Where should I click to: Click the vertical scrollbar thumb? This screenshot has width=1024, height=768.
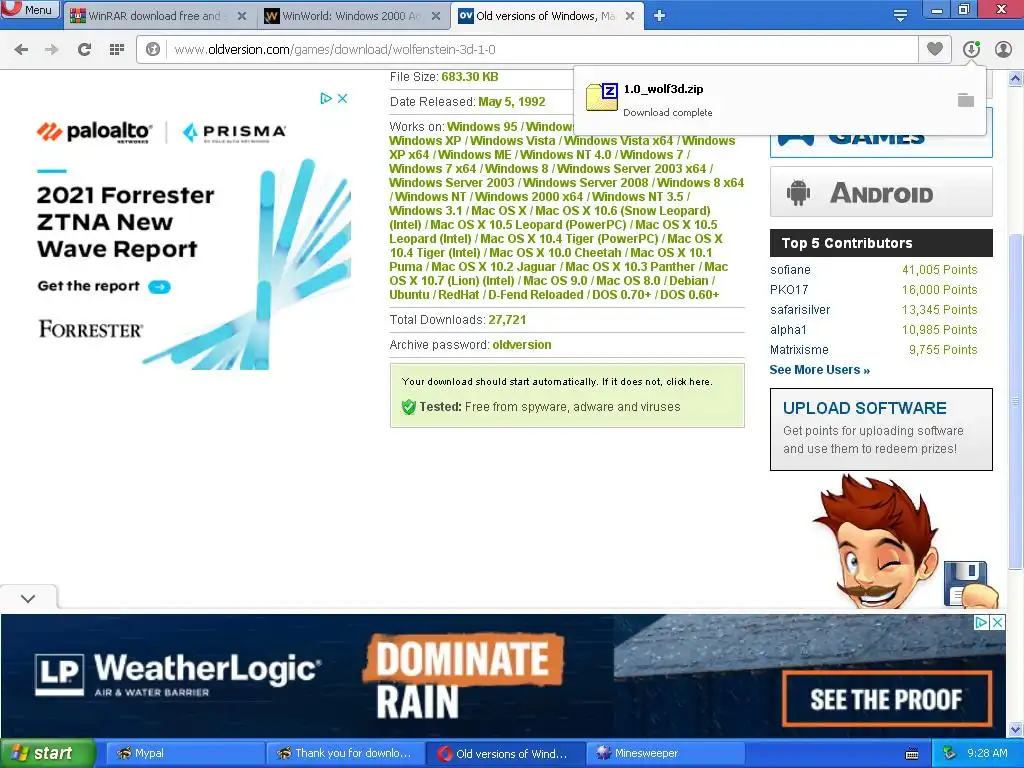pos(1016,404)
